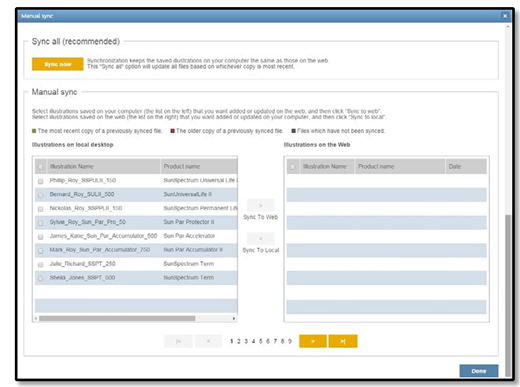Click the Sync To Local arrow button

[260, 238]
